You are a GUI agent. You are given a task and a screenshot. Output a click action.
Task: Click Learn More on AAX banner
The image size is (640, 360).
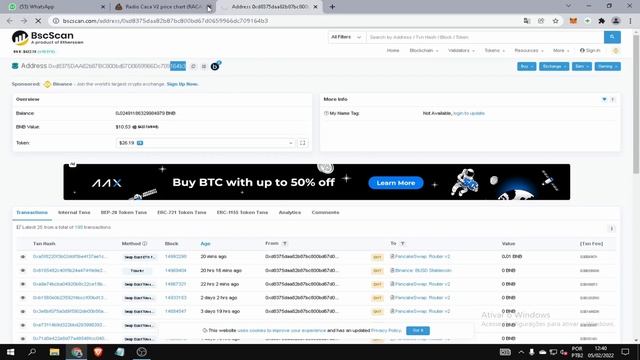pos(396,183)
